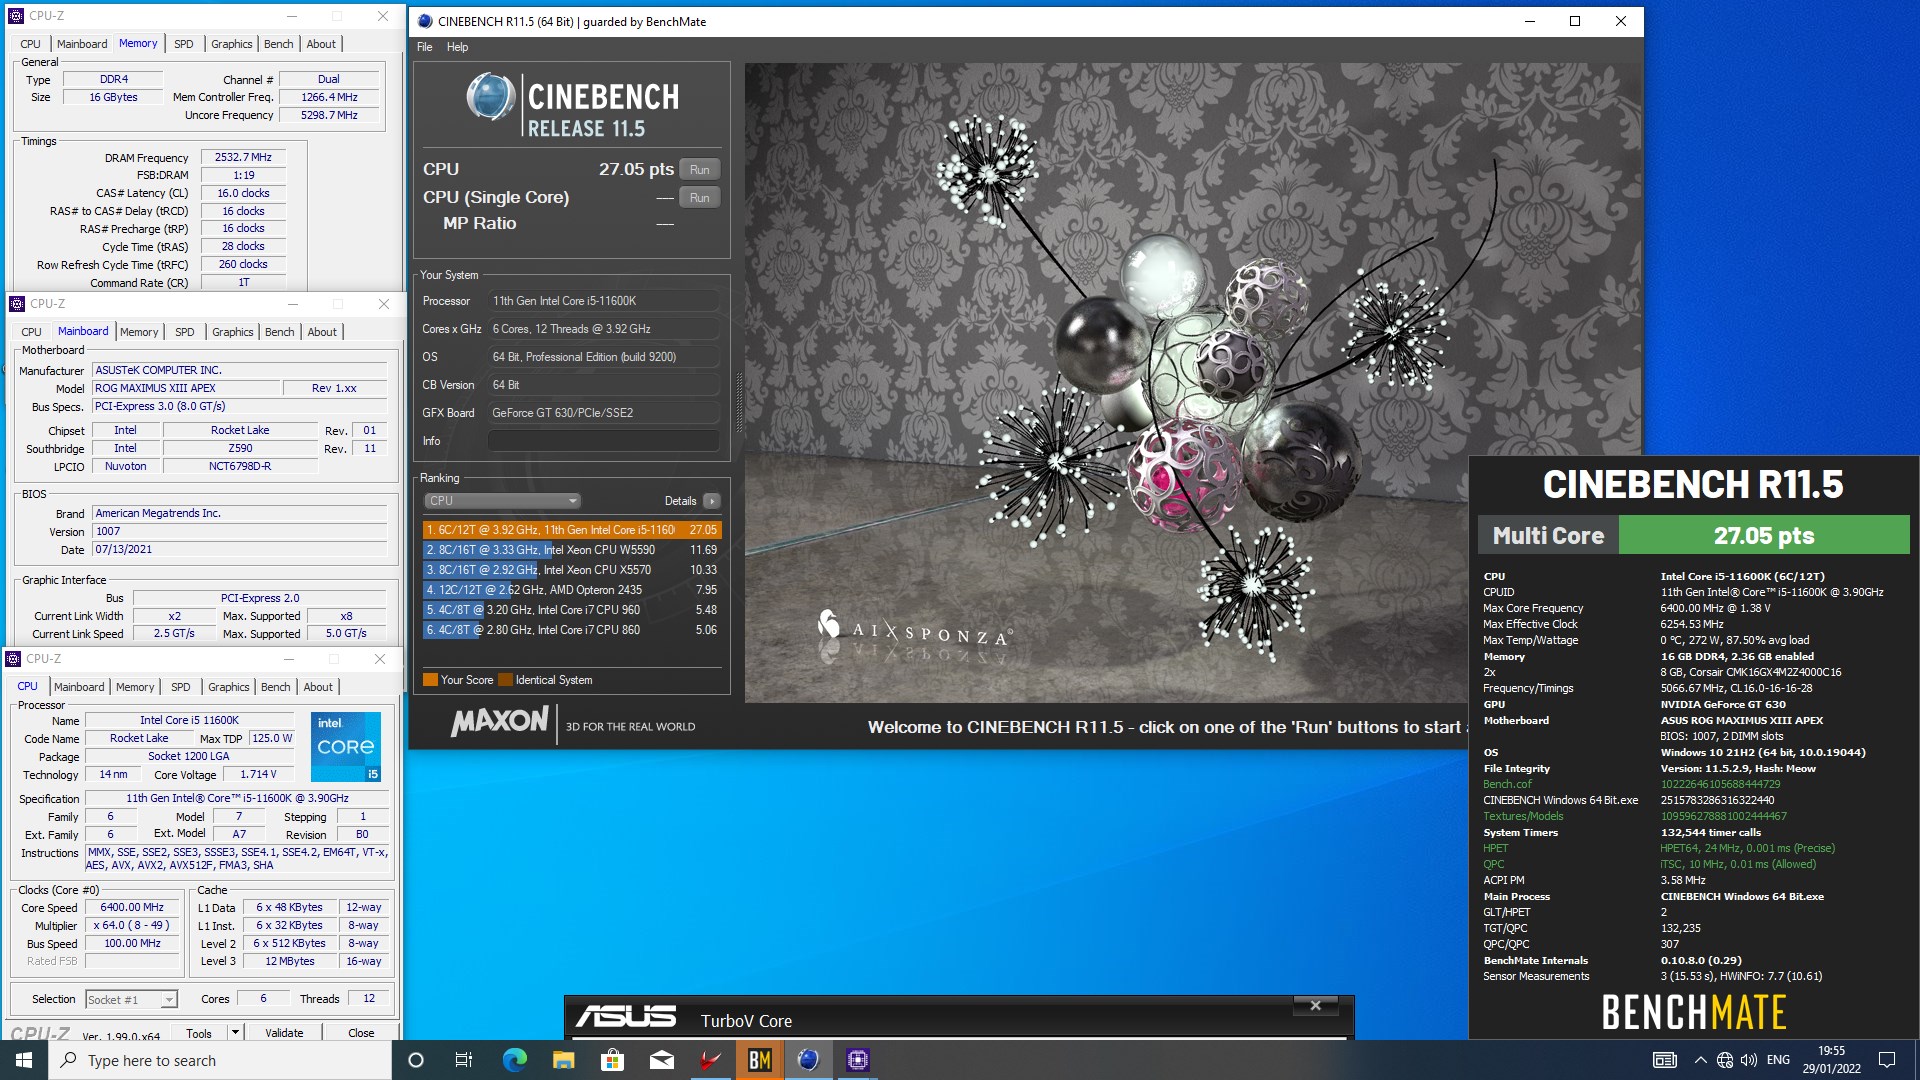Image resolution: width=1920 pixels, height=1080 pixels.
Task: Click the ROG MAXIMUS XIII APEX model field
Action: click(x=184, y=388)
